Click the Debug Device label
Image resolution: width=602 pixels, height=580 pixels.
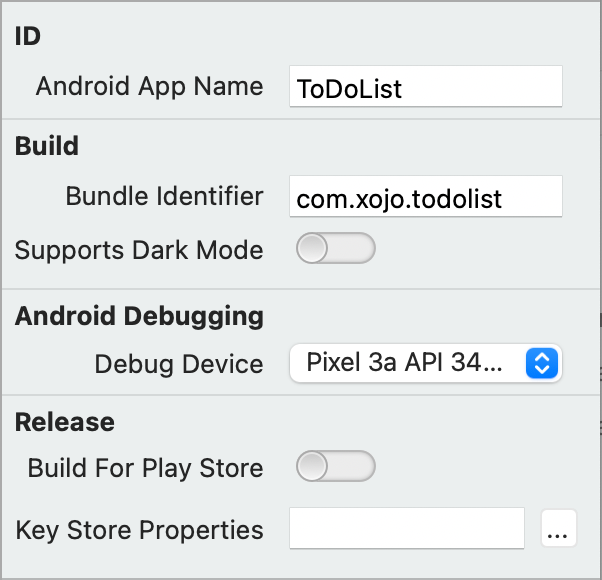tap(179, 364)
